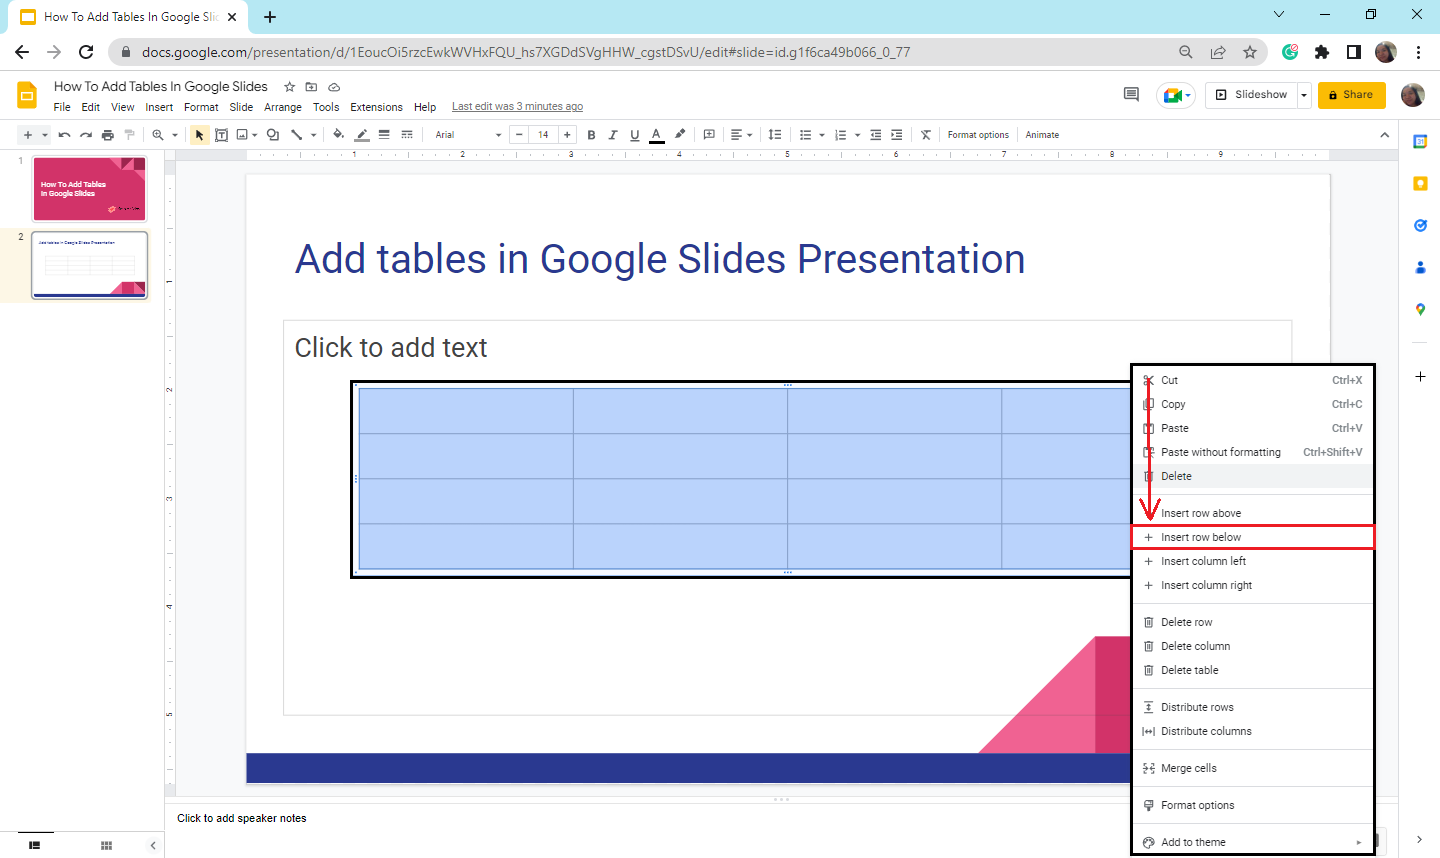Choose Insert column right

click(1253, 585)
